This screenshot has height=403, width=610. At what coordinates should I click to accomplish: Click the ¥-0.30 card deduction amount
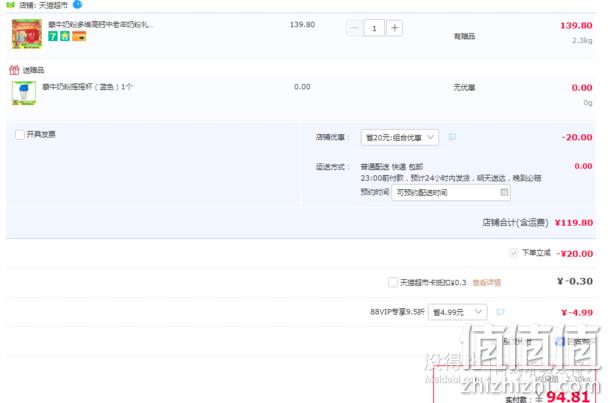tap(575, 281)
